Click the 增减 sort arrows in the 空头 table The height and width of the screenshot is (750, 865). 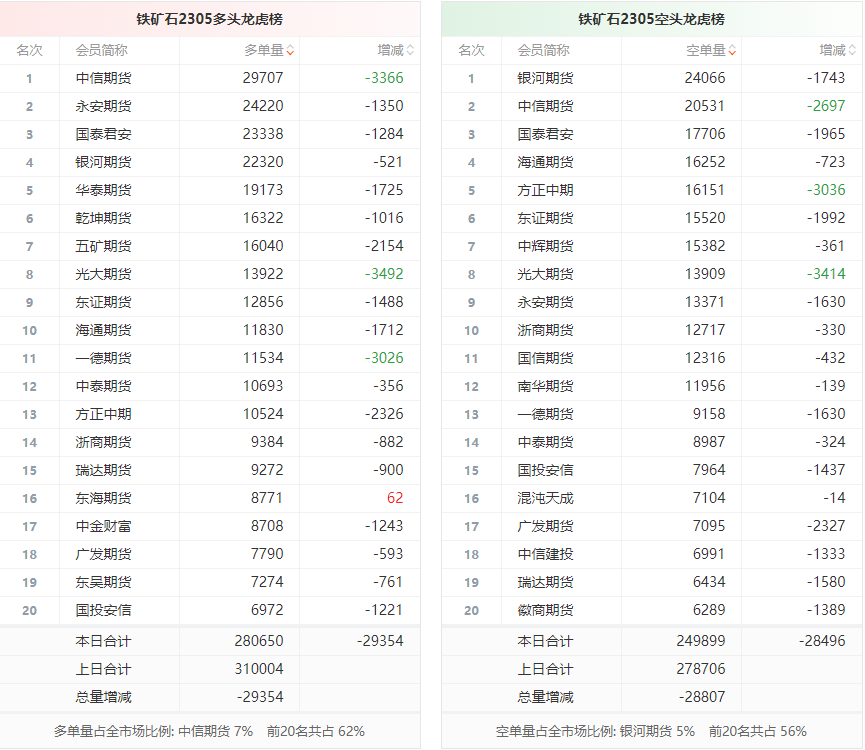point(852,51)
